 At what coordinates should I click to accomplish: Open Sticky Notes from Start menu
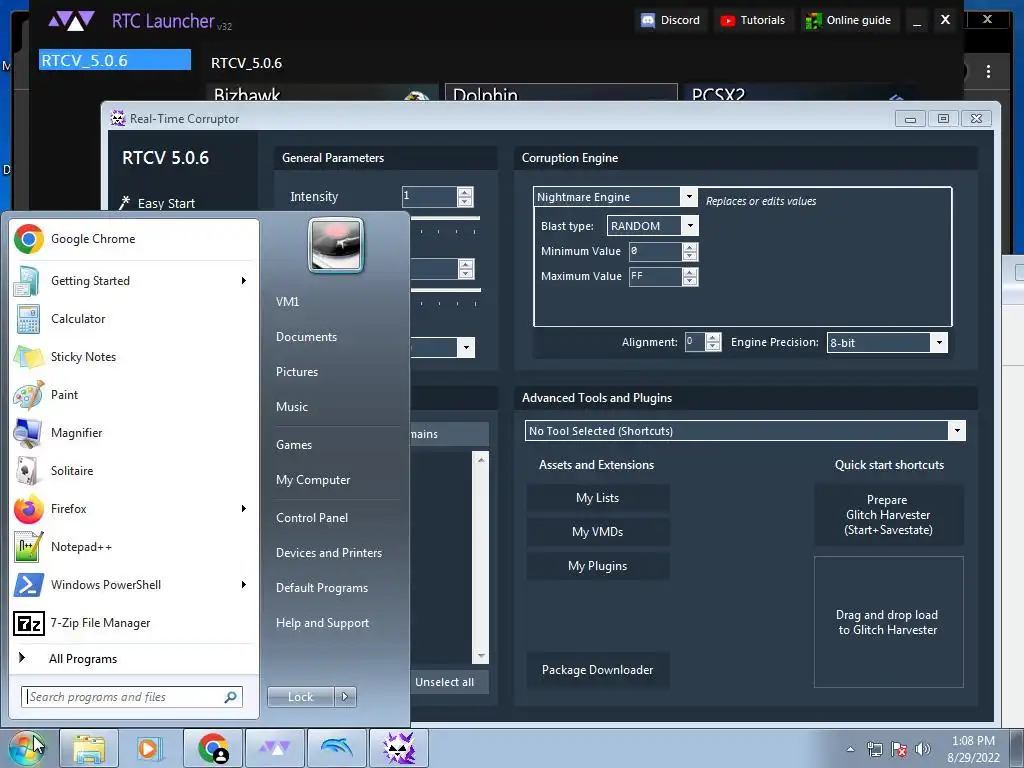134,357
